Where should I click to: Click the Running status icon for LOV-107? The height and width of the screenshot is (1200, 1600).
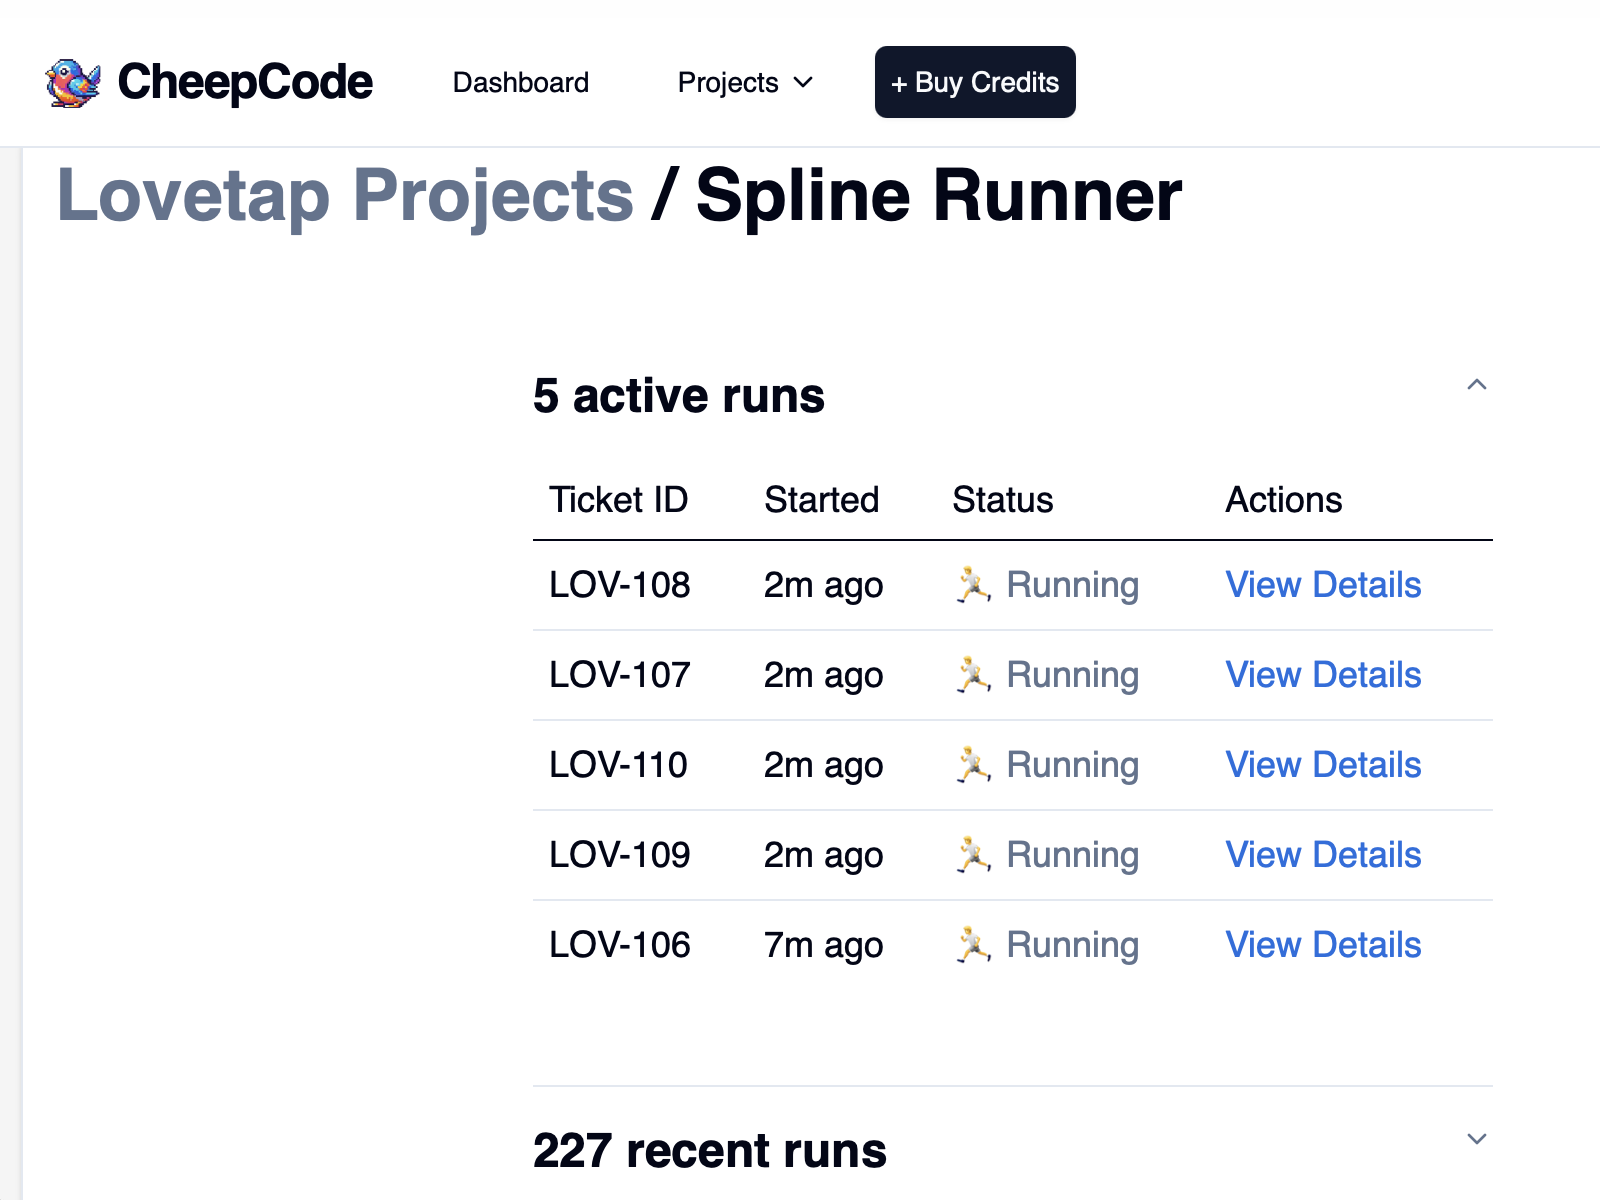973,675
